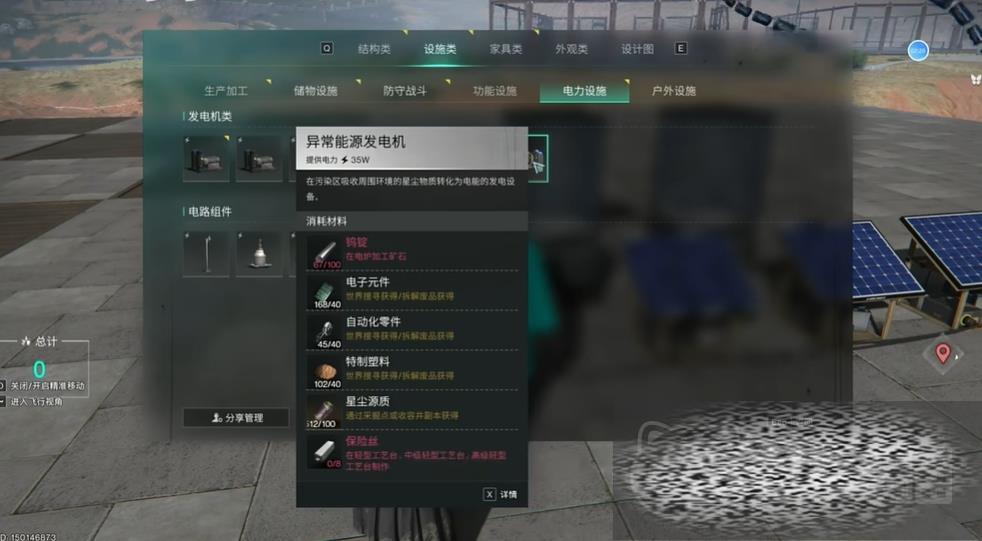982x541 pixels.
Task: Pick the bell-shaped insulator item in 电路组件
Action: [x=259, y=254]
